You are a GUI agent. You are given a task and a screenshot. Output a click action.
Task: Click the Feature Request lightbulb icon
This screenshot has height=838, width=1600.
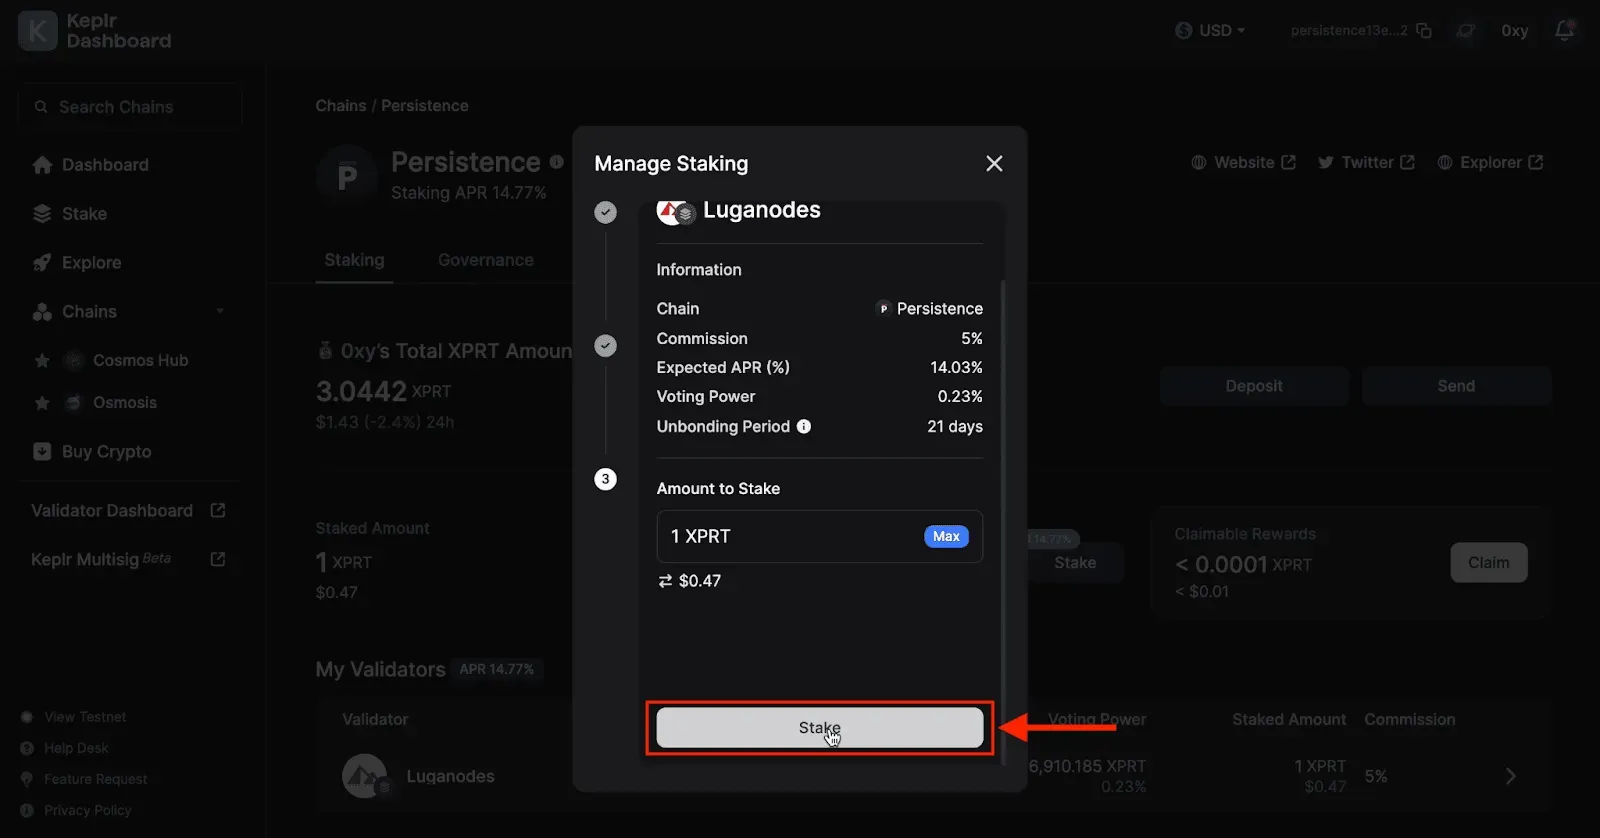27,779
